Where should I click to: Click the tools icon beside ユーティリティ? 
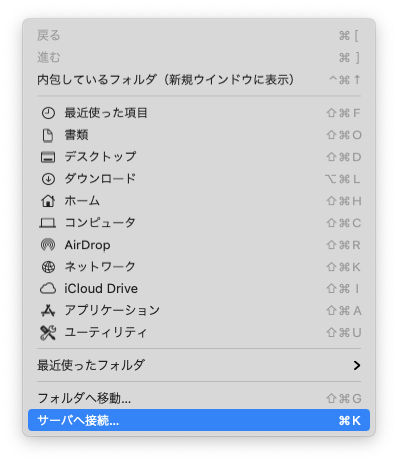(x=48, y=333)
